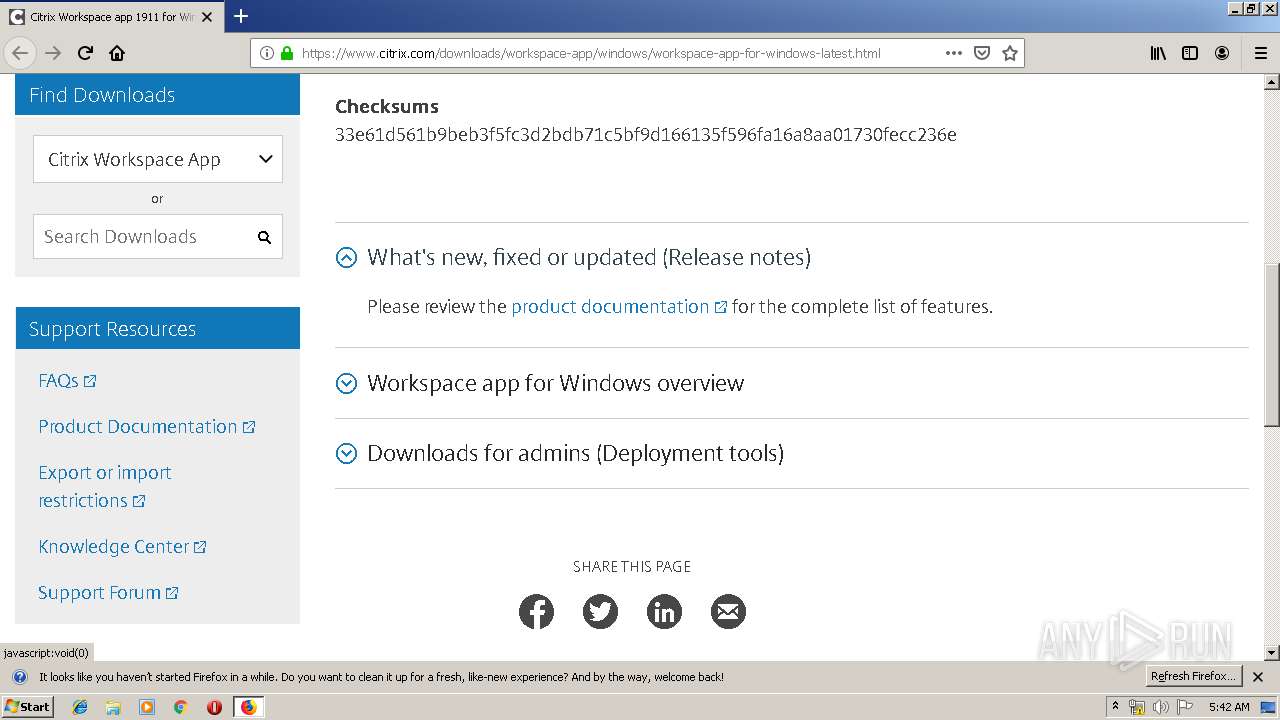Screen dimensions: 1280x720
Task: Share this page on Facebook
Action: [536, 611]
